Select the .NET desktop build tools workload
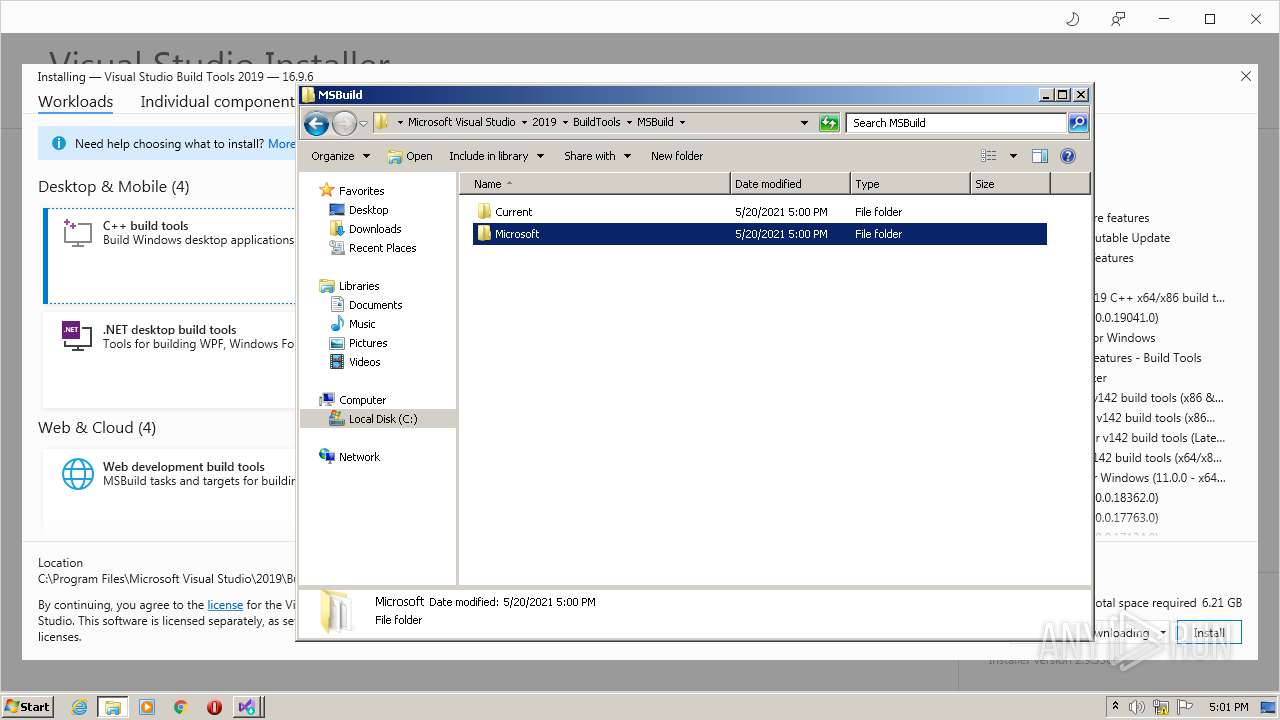This screenshot has width=1280, height=720. pos(170,358)
